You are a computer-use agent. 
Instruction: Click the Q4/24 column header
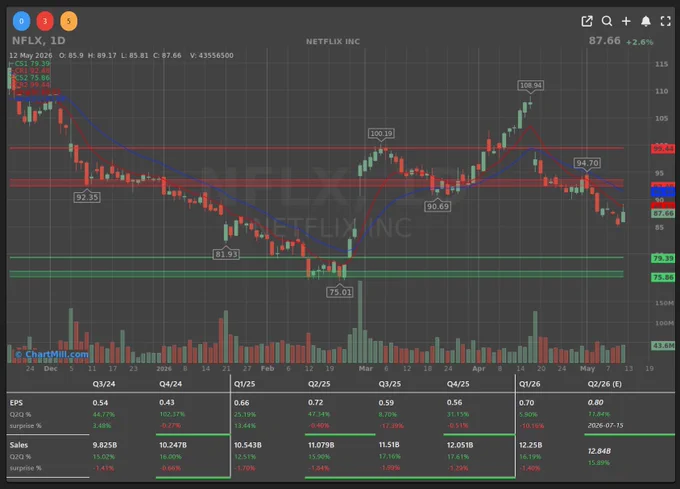(x=171, y=384)
